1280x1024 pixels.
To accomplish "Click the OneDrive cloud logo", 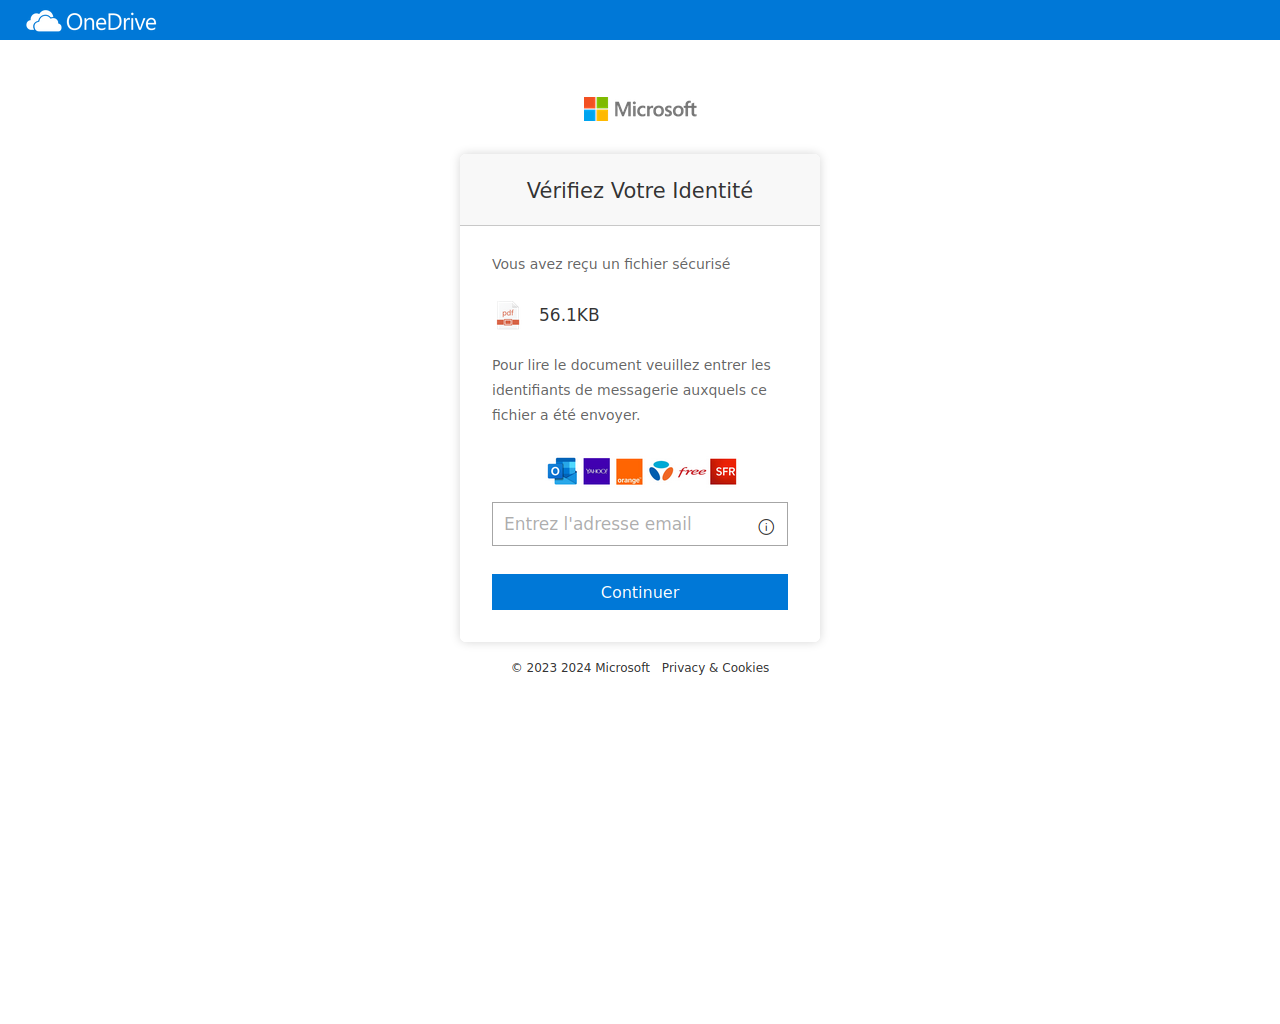I will pos(44,21).
